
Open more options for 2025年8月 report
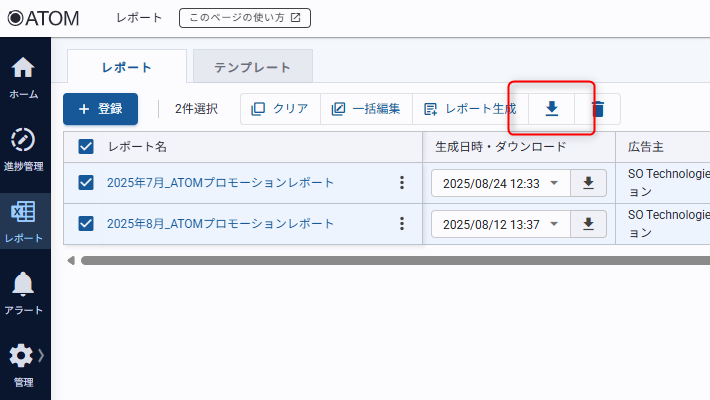tap(402, 223)
